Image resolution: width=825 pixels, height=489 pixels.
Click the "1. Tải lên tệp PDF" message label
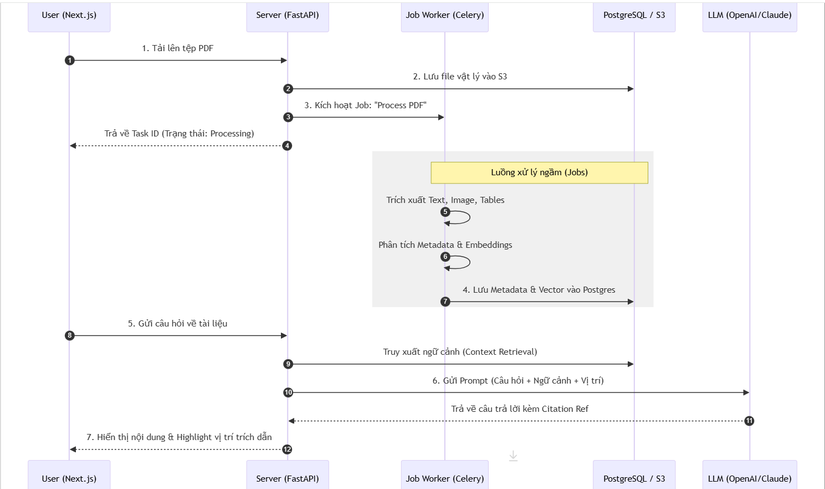pos(177,48)
